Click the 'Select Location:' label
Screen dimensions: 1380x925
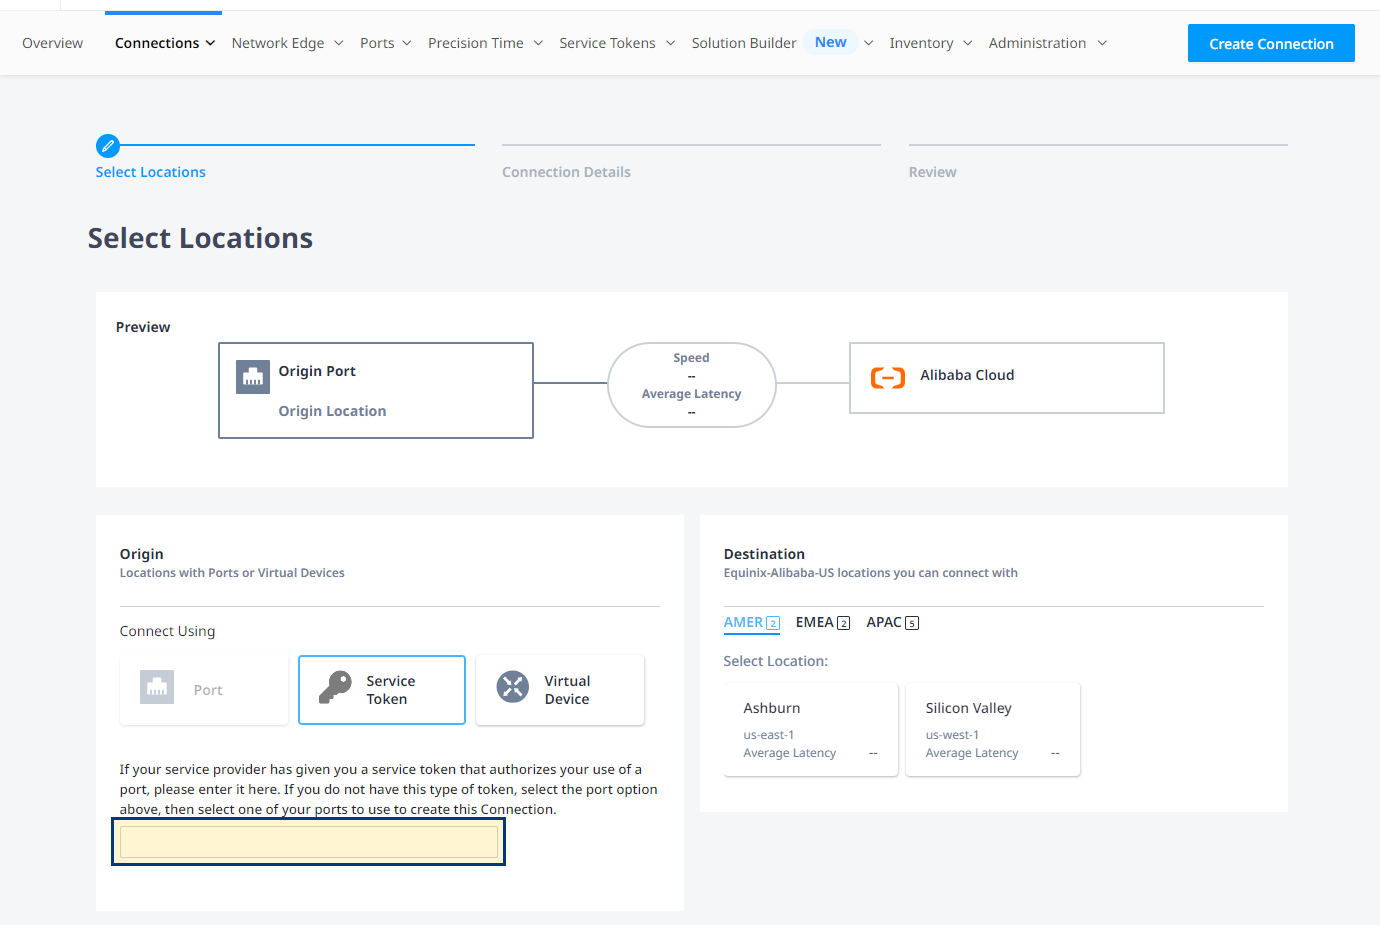pos(776,661)
